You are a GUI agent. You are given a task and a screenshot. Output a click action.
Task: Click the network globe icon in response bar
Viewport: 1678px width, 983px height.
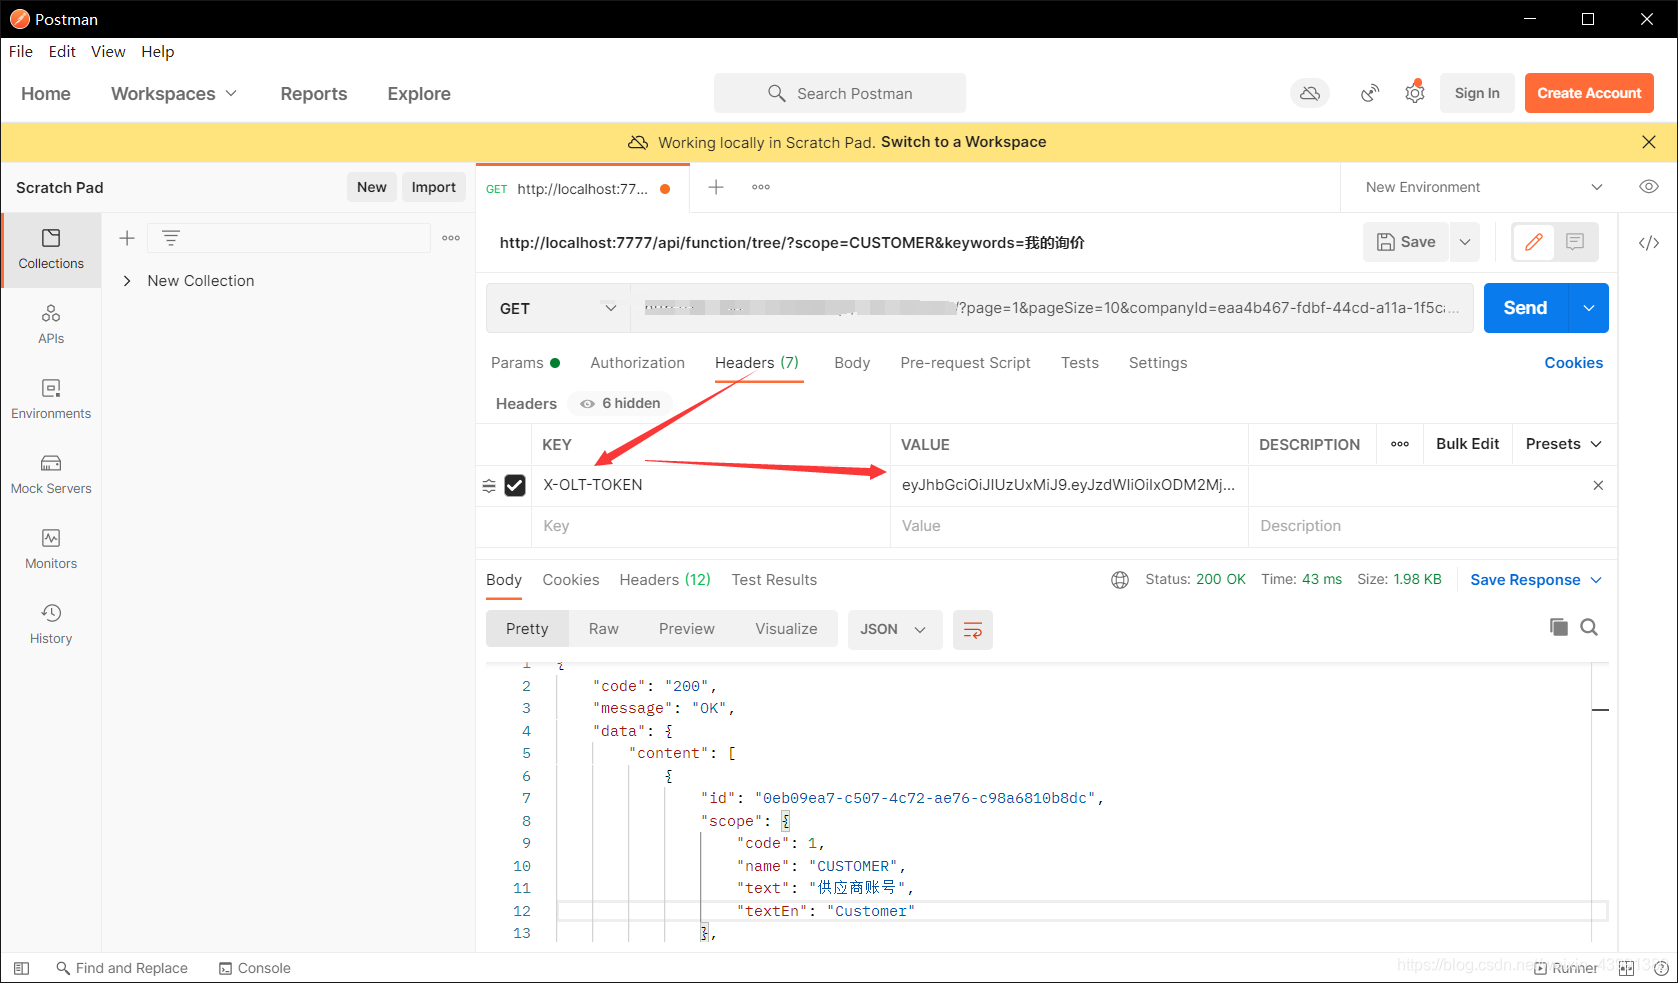[x=1120, y=580]
